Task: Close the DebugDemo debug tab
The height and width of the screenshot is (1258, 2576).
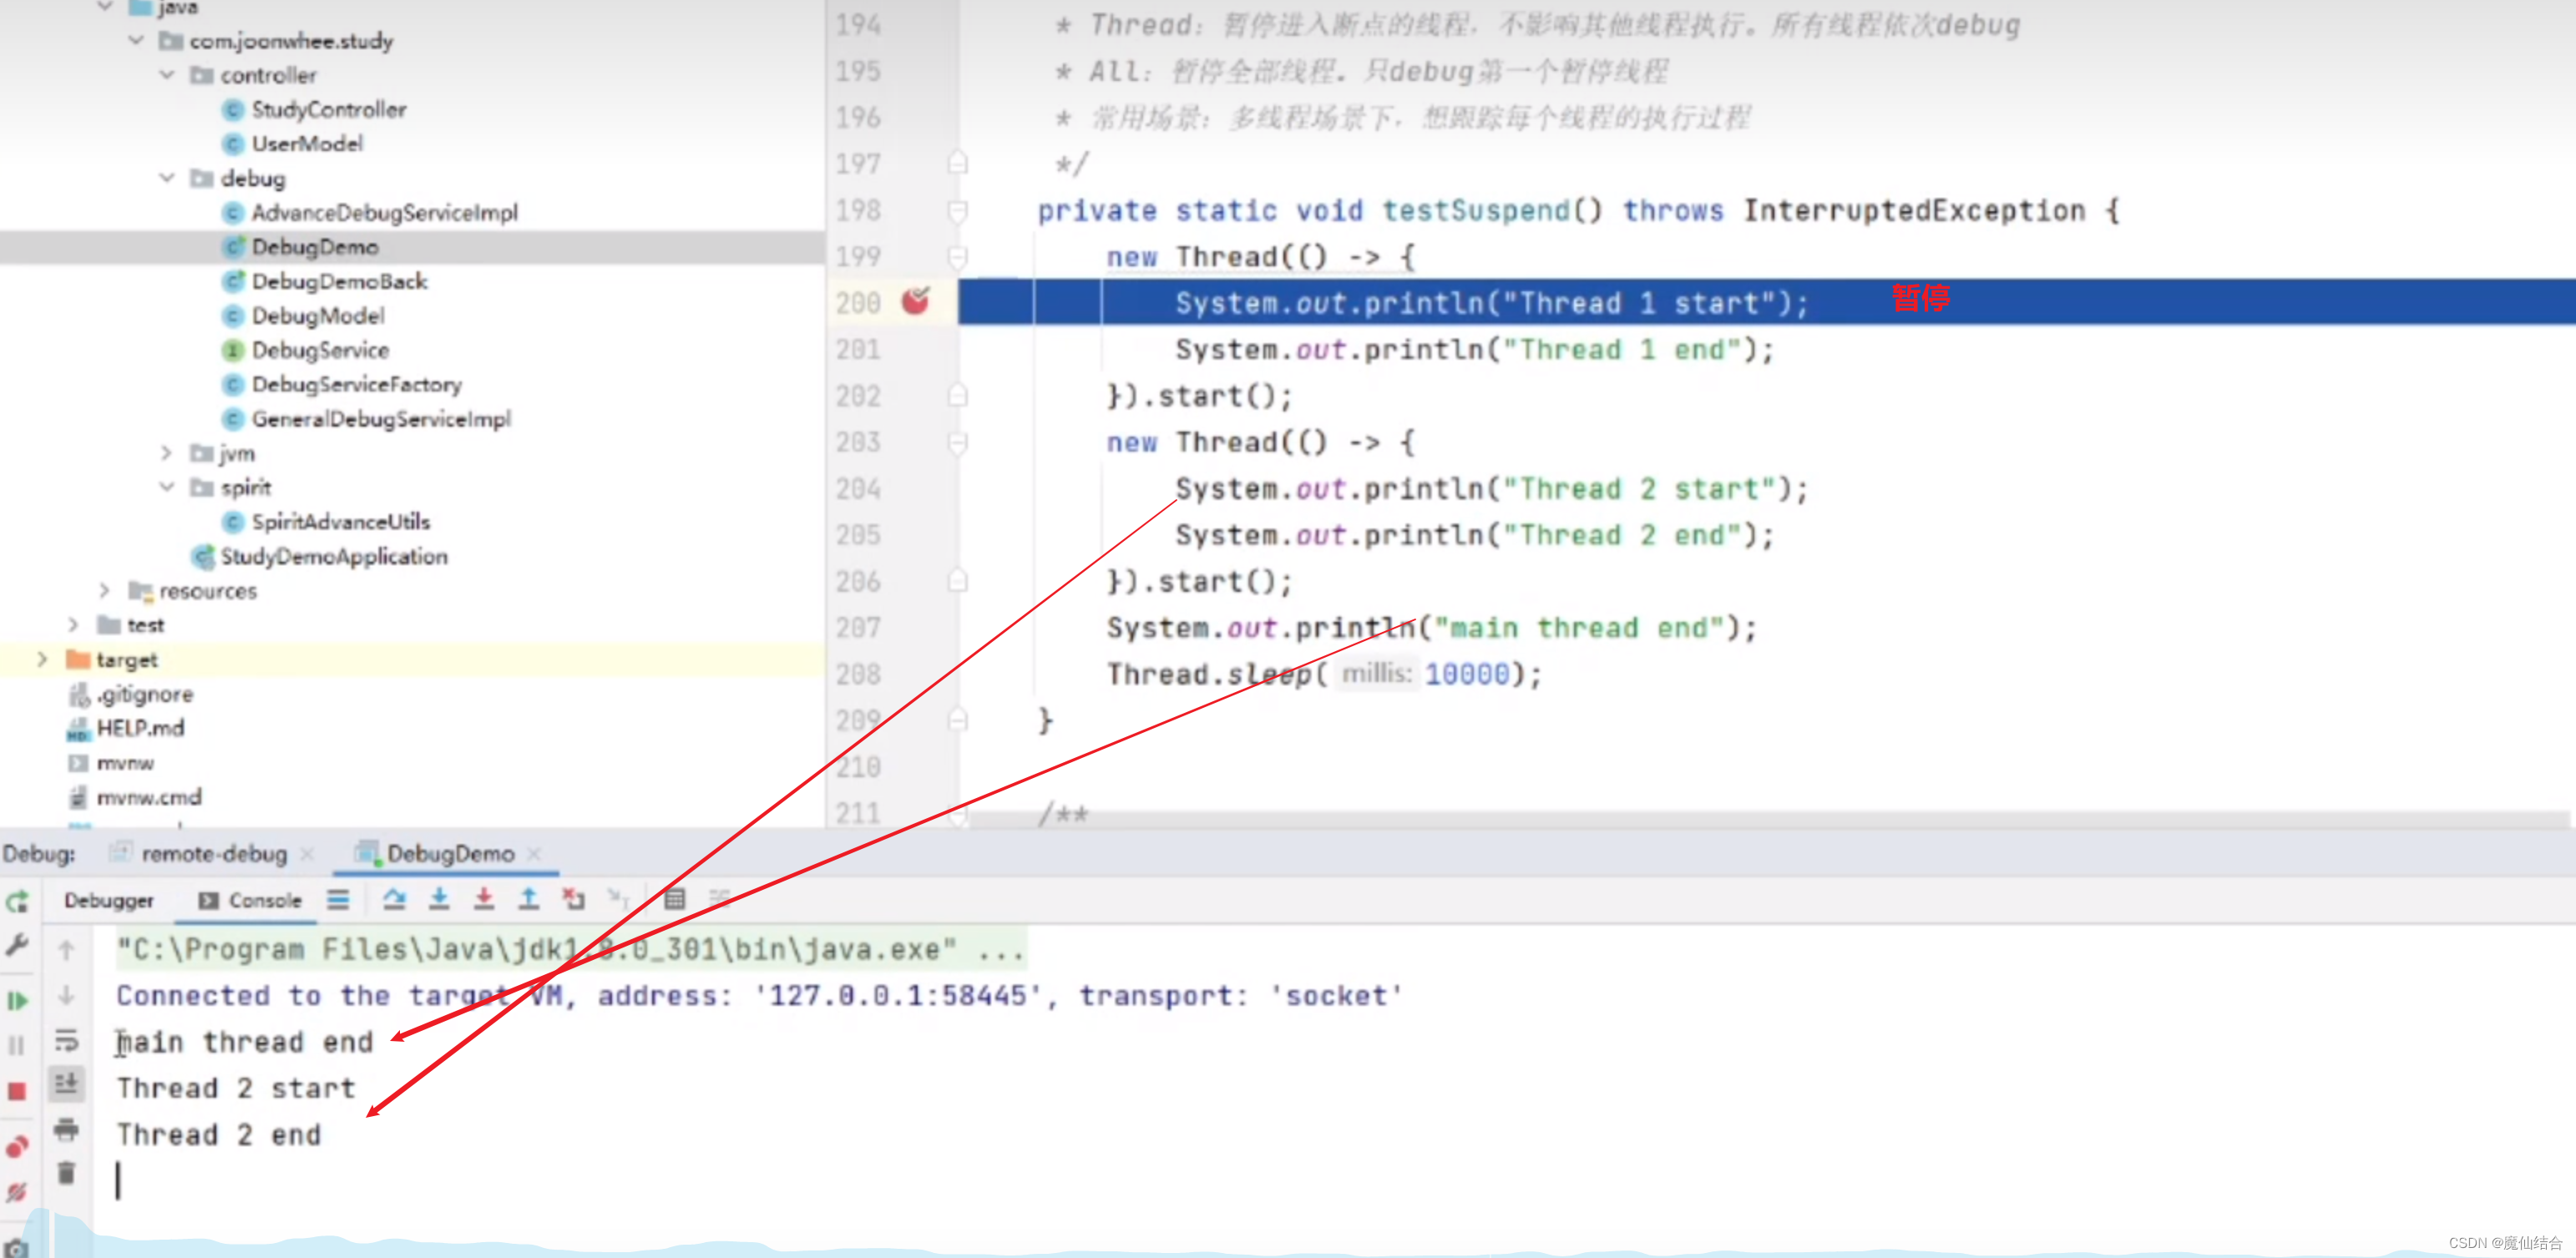Action: [x=534, y=854]
